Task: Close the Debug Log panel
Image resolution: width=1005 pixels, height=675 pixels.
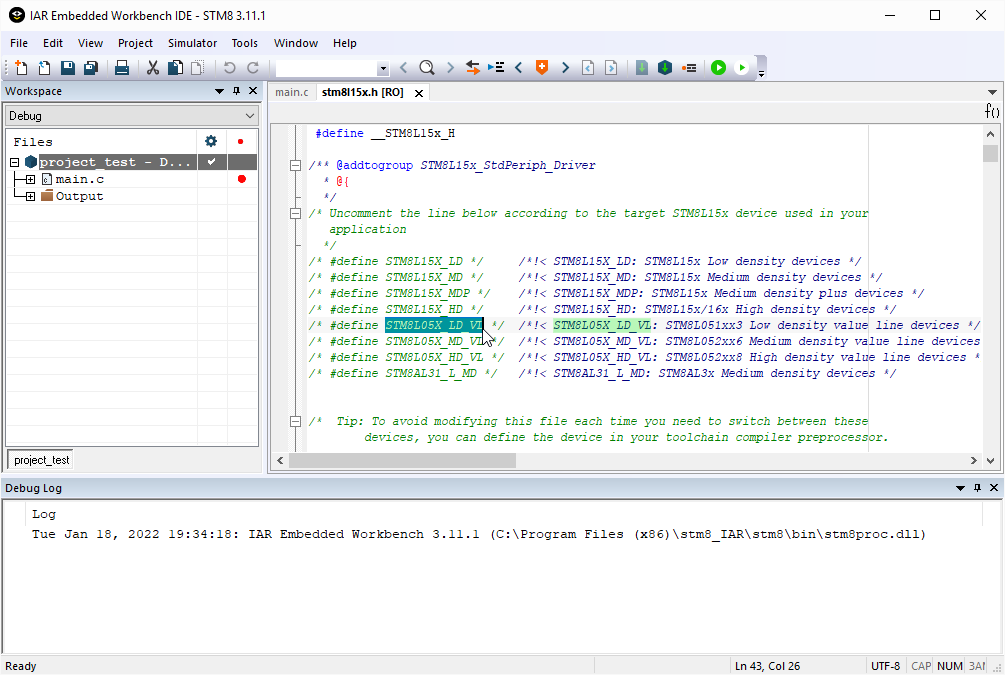Action: 994,488
